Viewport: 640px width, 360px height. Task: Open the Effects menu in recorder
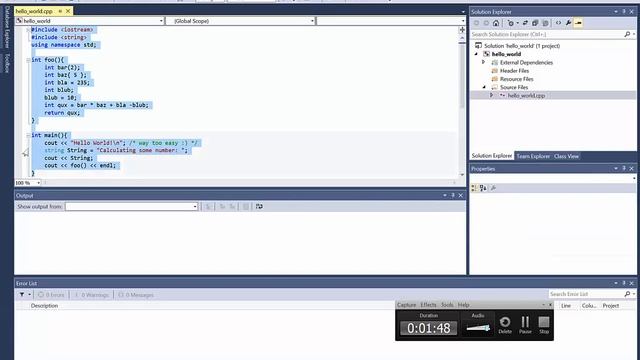point(428,305)
